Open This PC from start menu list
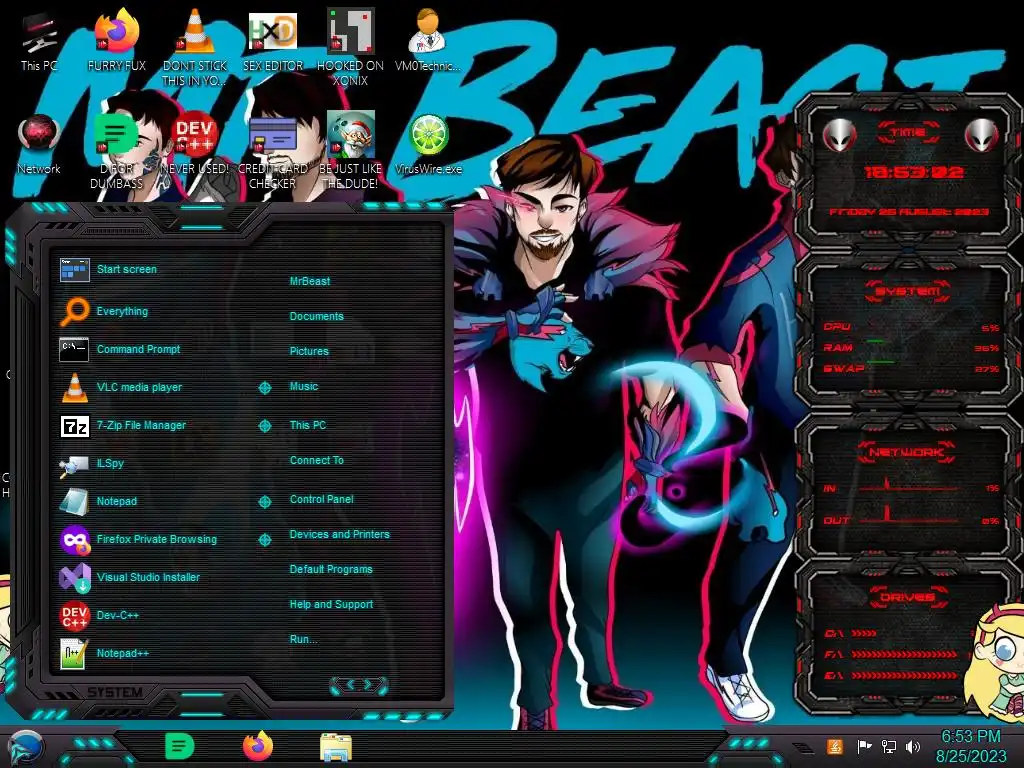 tap(308, 425)
